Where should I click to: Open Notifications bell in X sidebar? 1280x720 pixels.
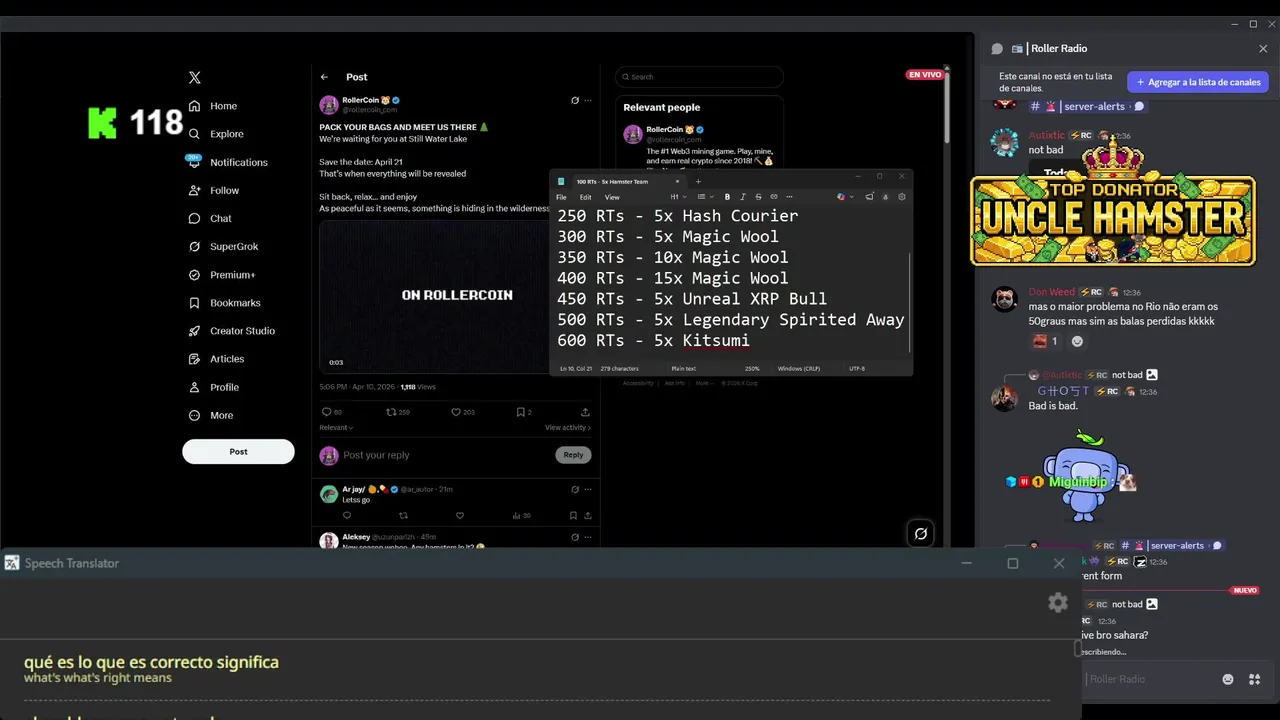228,162
